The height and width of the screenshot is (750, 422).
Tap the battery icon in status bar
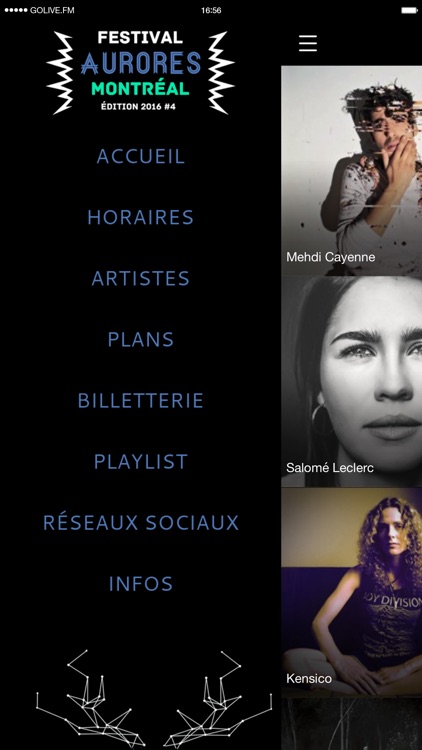[409, 10]
